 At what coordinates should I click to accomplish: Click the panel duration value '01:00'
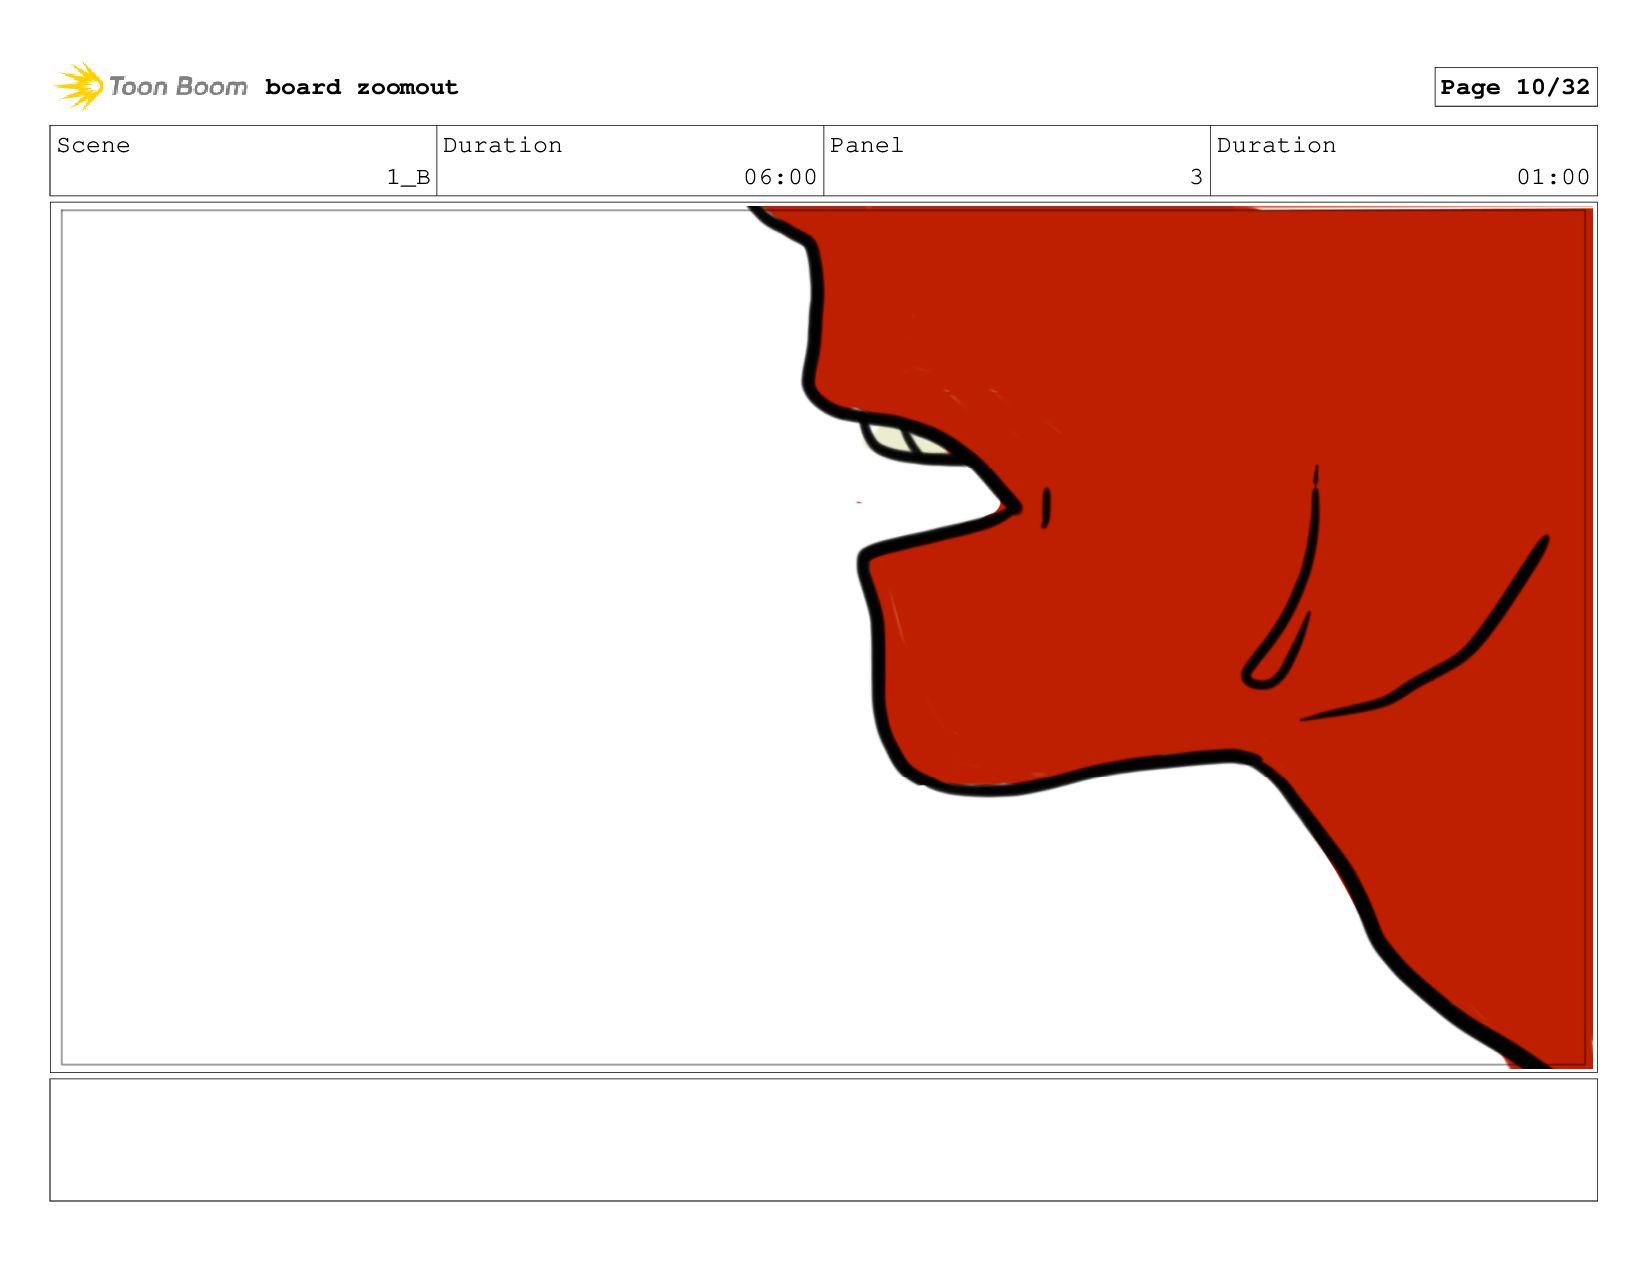tap(1553, 177)
